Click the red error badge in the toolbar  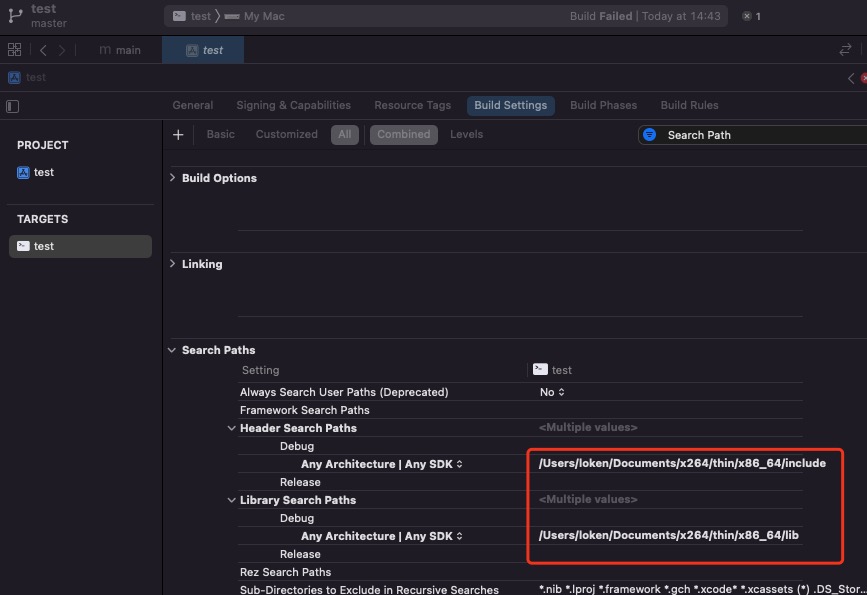point(751,16)
